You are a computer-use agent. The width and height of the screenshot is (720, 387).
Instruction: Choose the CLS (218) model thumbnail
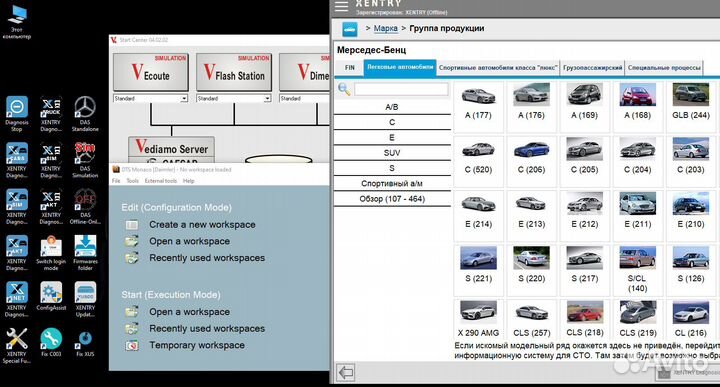pyautogui.click(x=584, y=312)
